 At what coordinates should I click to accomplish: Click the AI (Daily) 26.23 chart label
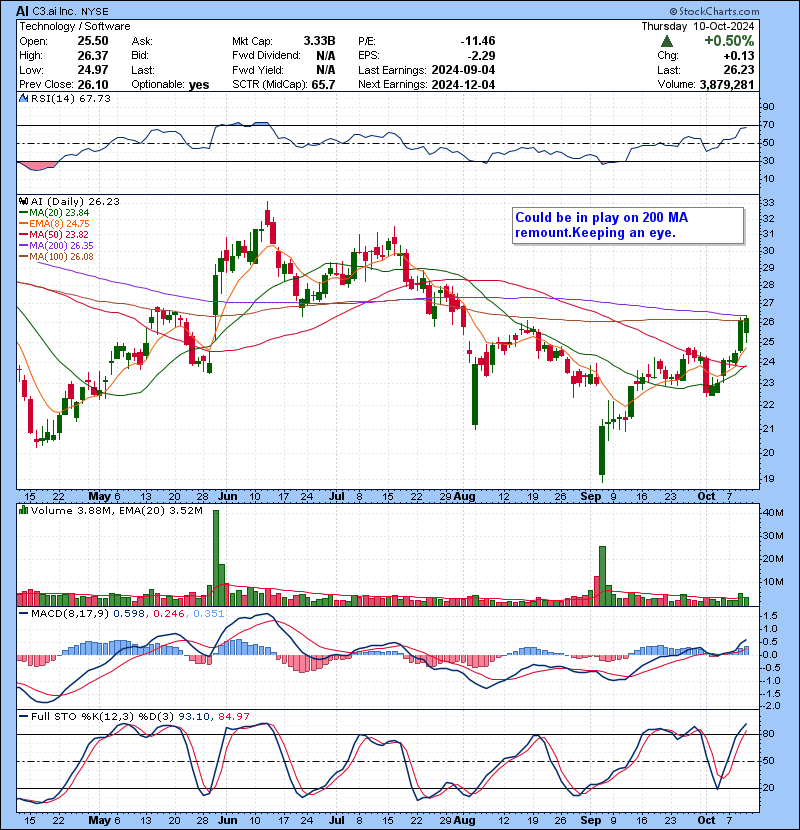click(75, 201)
